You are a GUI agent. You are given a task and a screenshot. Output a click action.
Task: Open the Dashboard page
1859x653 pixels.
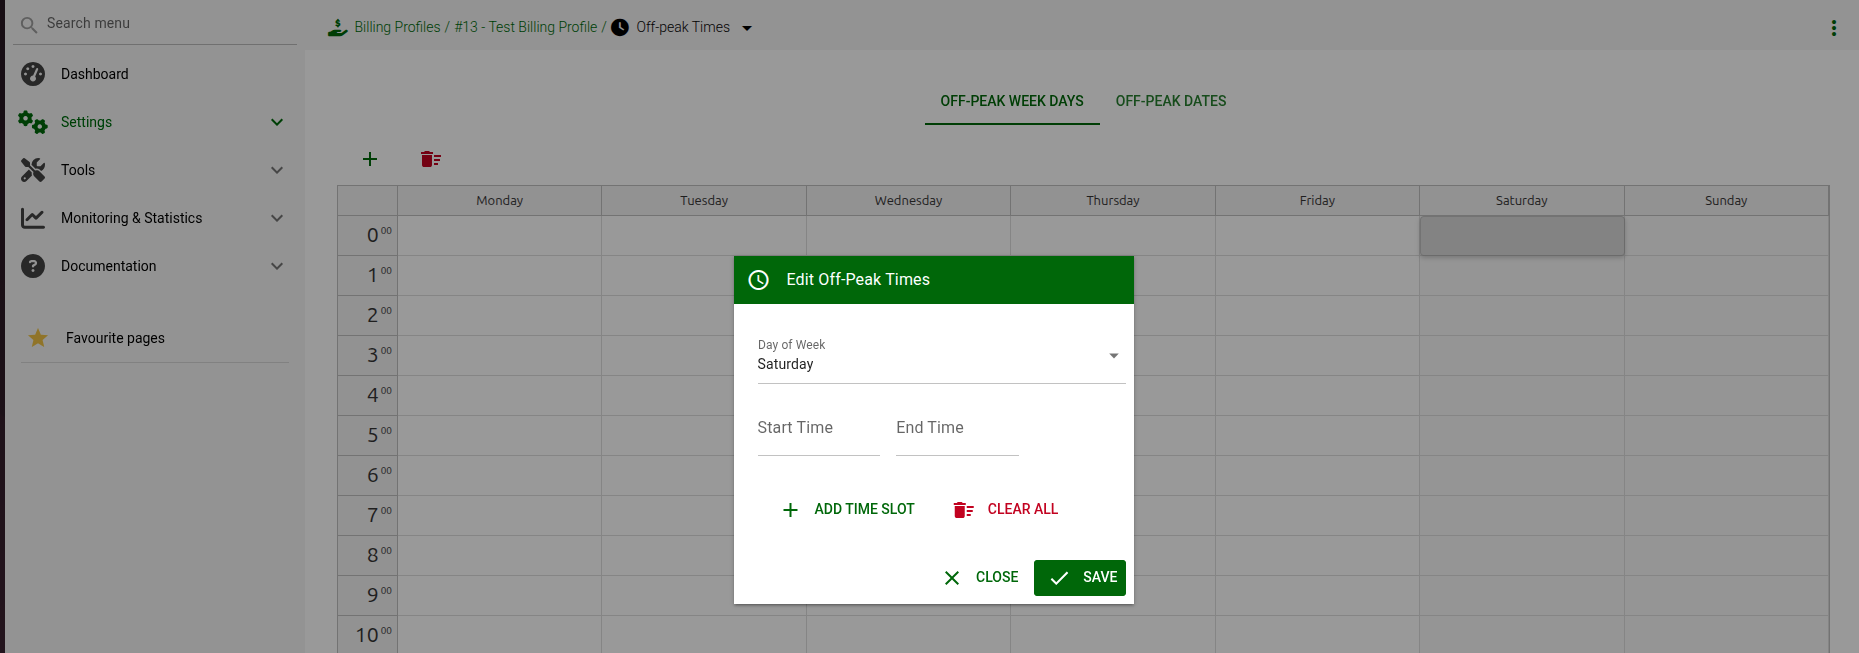94,74
